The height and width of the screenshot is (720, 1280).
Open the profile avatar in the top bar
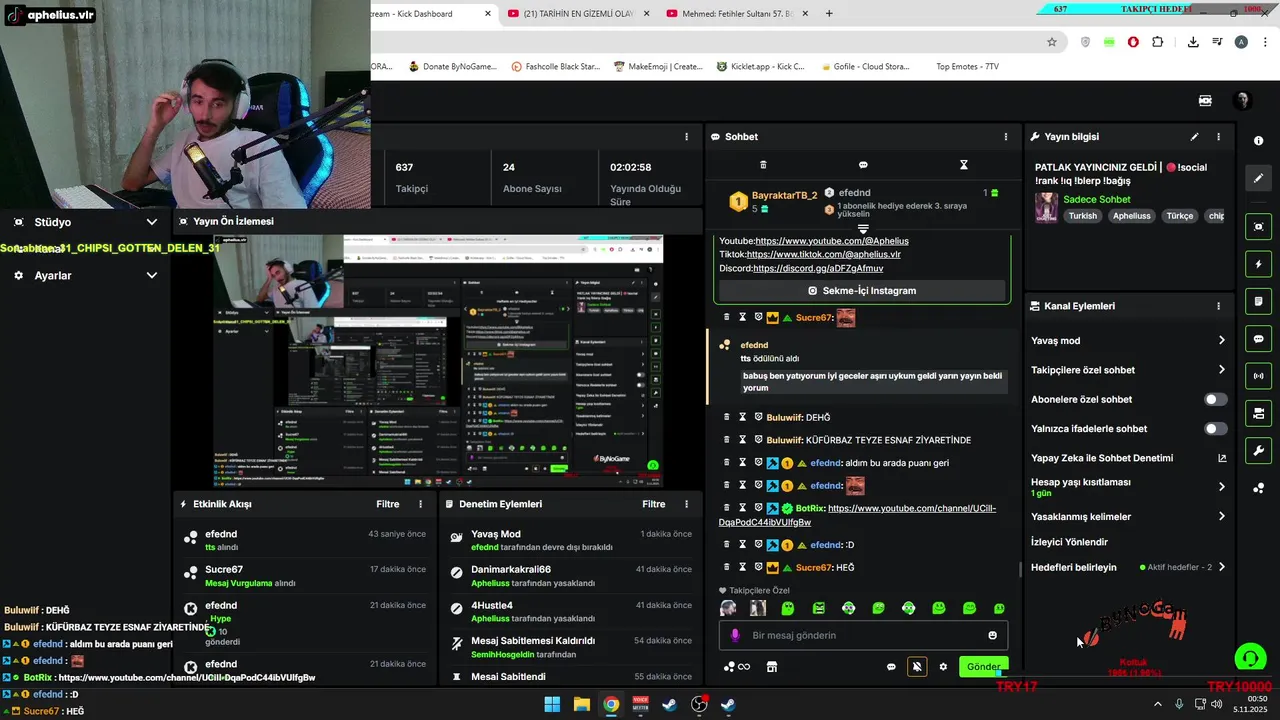tap(1242, 101)
